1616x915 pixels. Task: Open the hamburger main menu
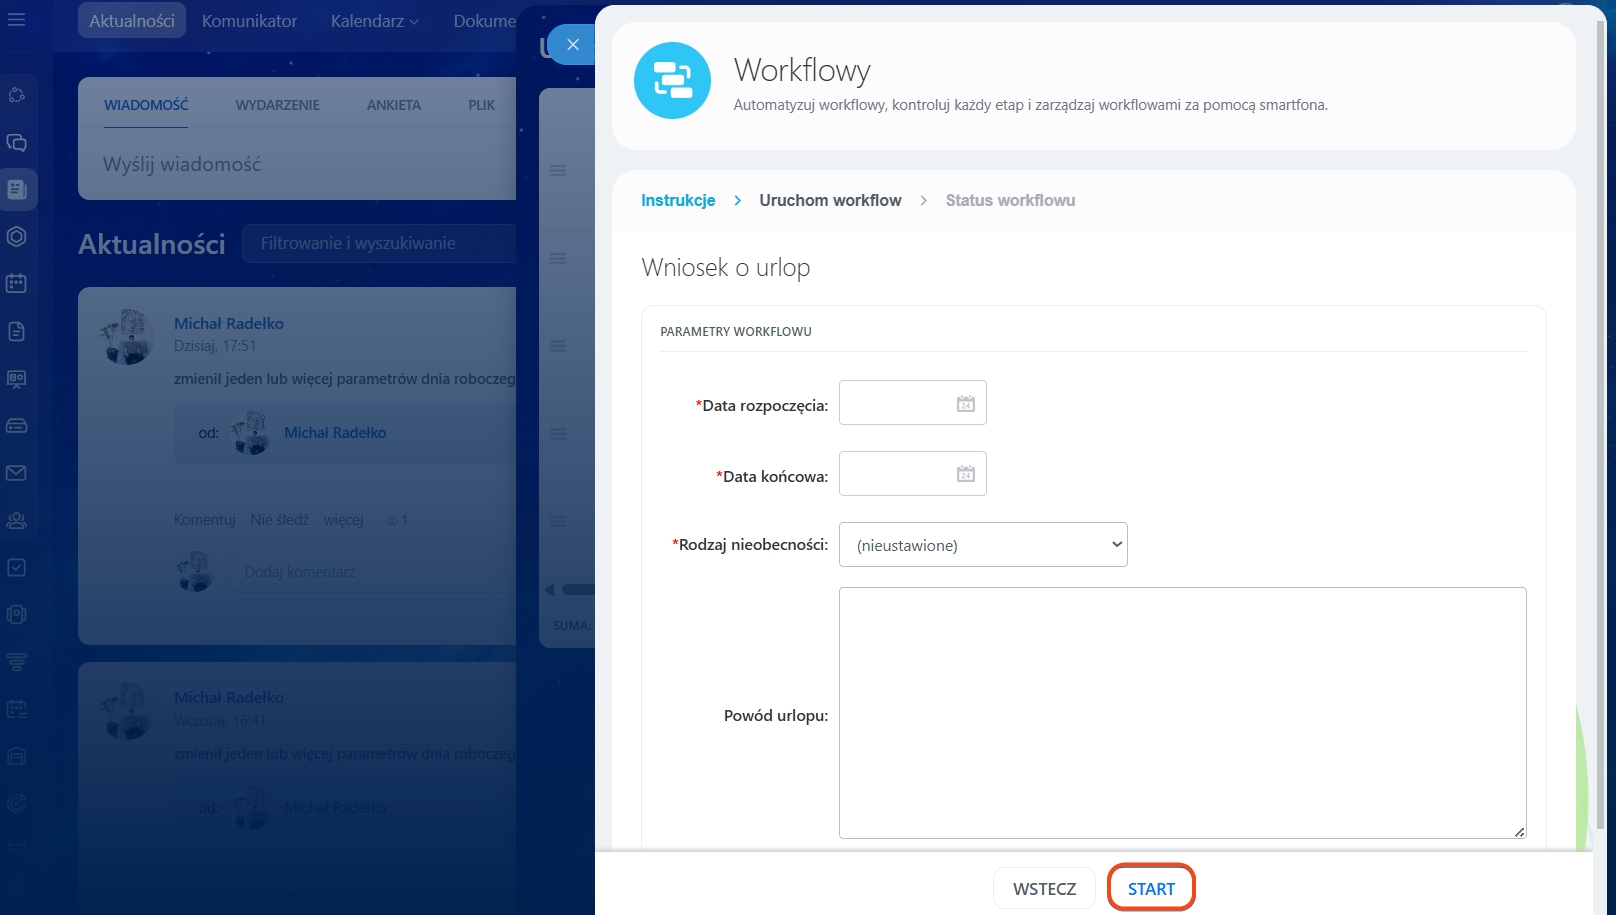click(x=16, y=19)
